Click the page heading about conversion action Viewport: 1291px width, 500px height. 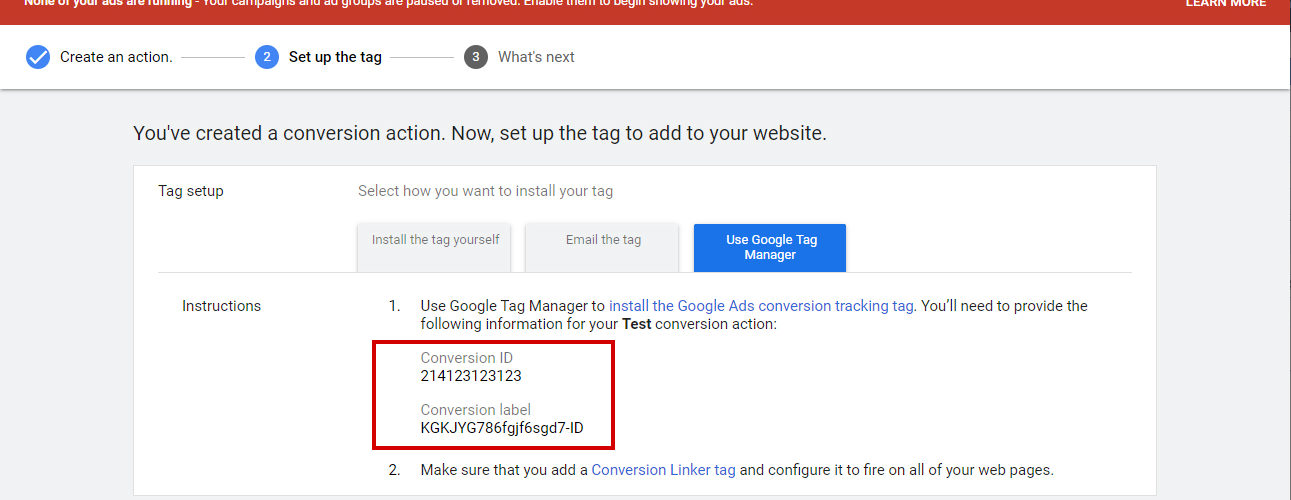pyautogui.click(x=480, y=133)
